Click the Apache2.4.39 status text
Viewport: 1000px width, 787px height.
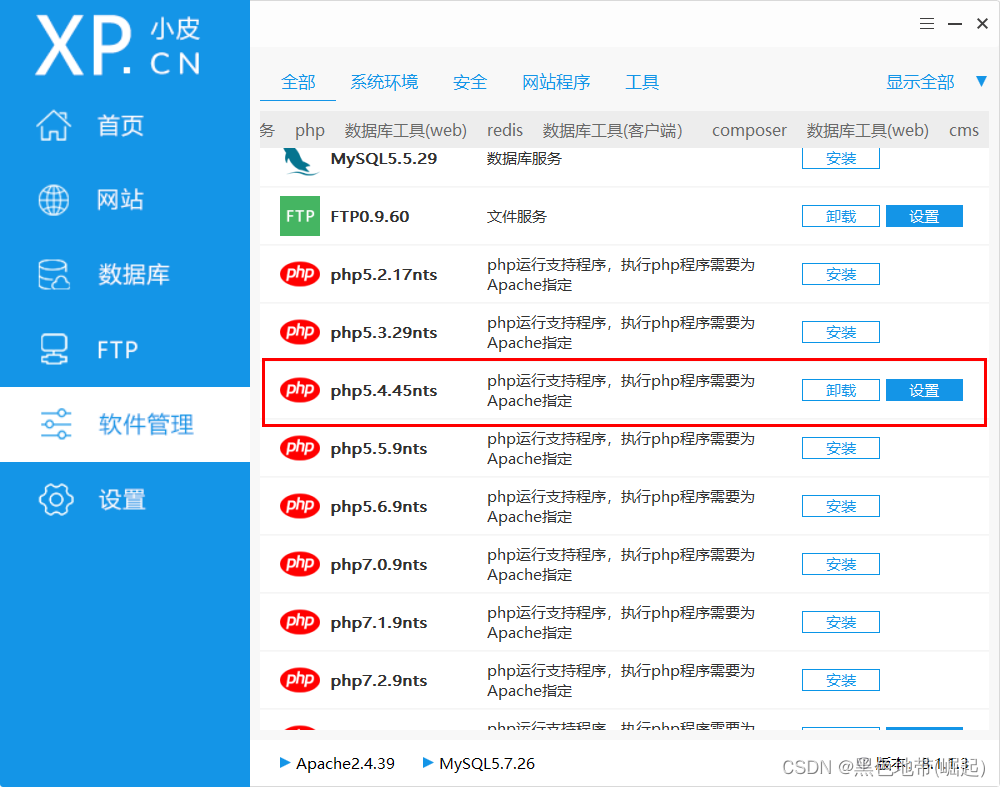pos(345,763)
